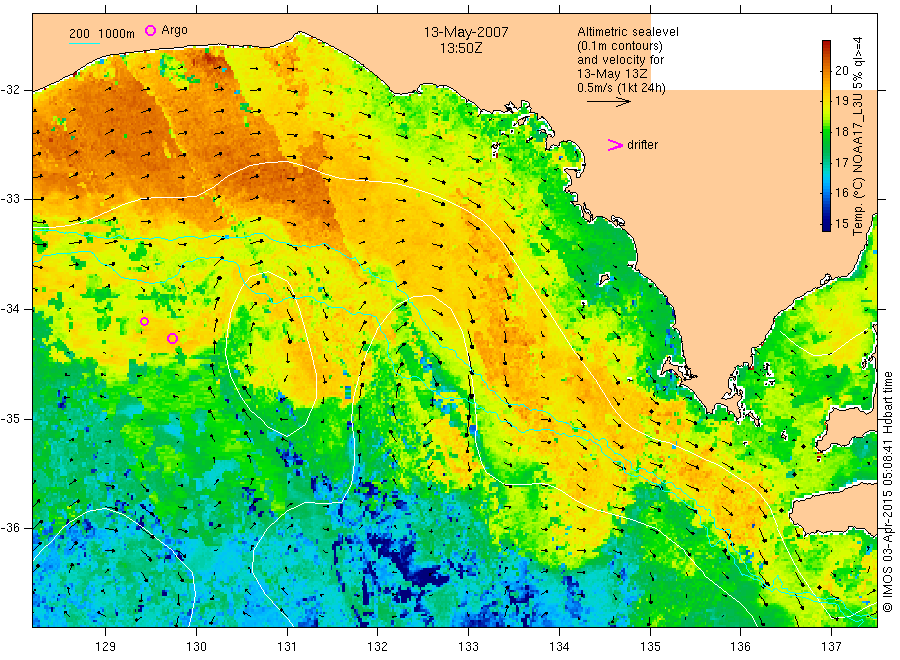Click the longitude label '133'
The height and width of the screenshot is (660, 900).
point(468,647)
